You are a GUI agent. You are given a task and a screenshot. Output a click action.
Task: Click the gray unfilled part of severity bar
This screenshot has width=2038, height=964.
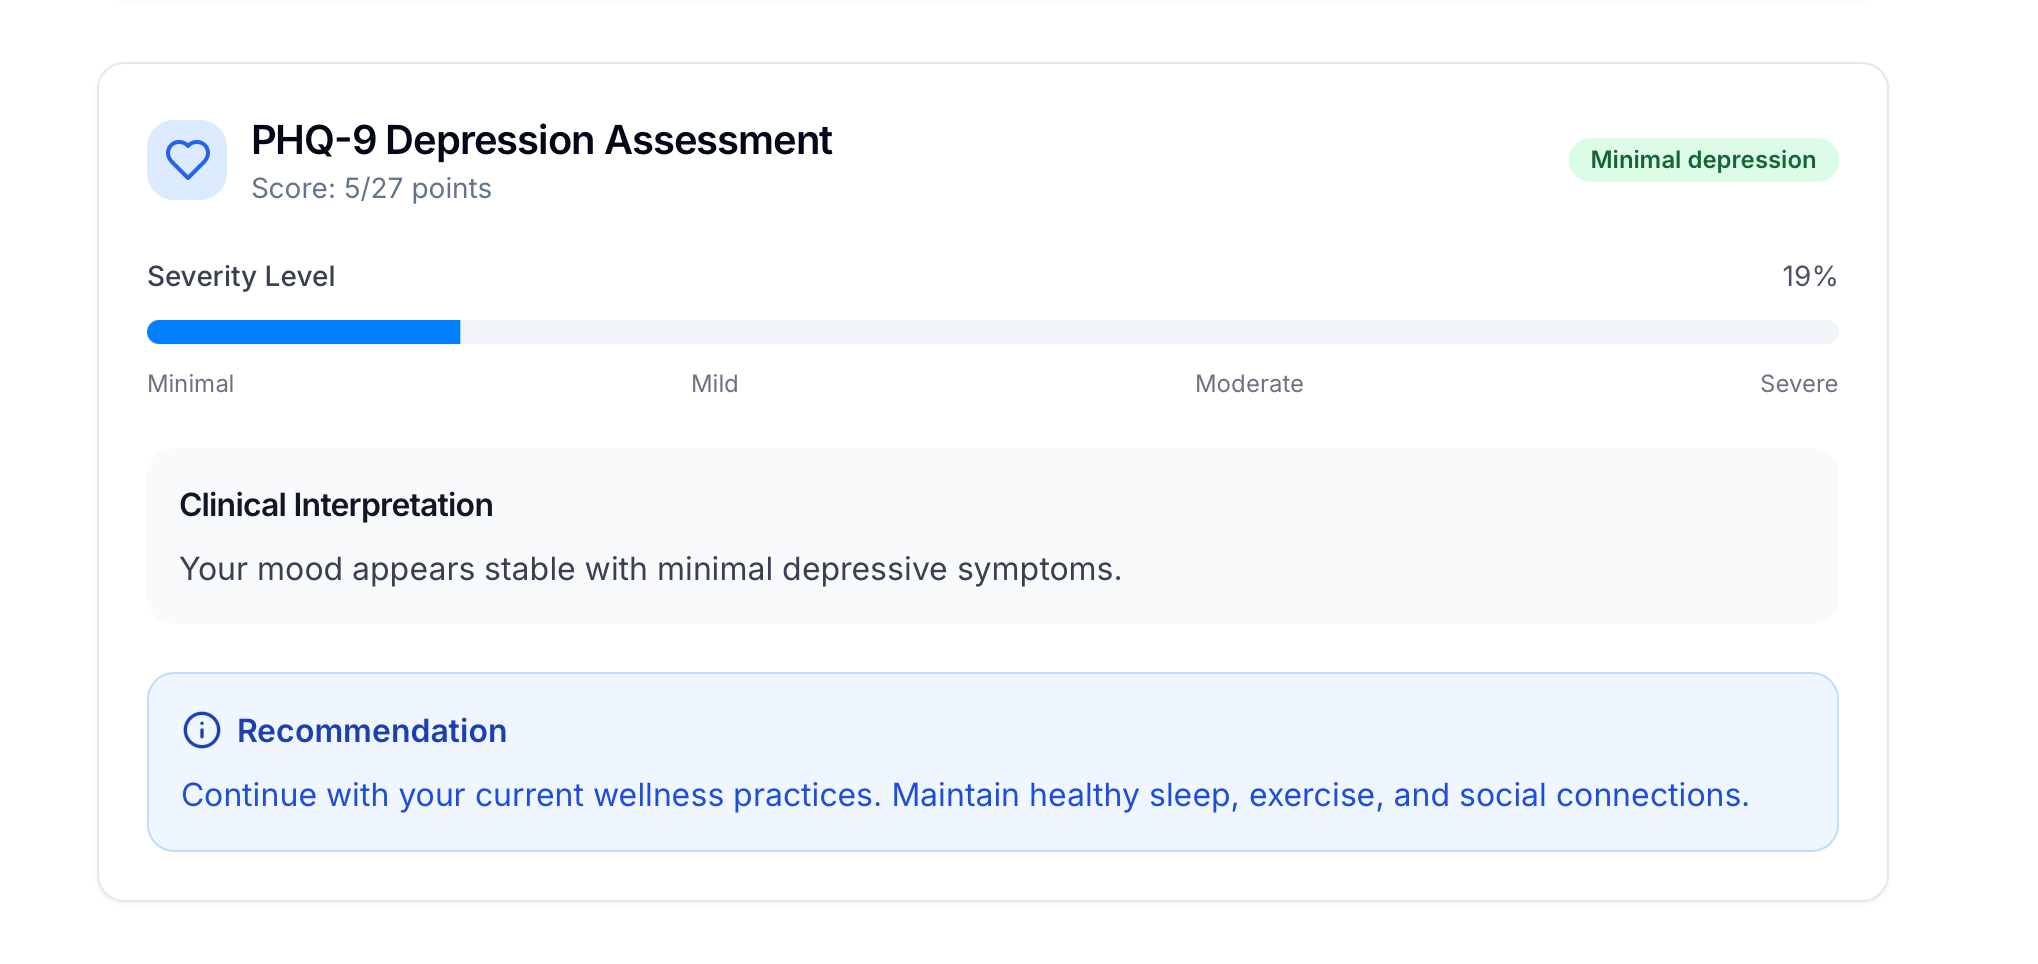[x=1148, y=332]
